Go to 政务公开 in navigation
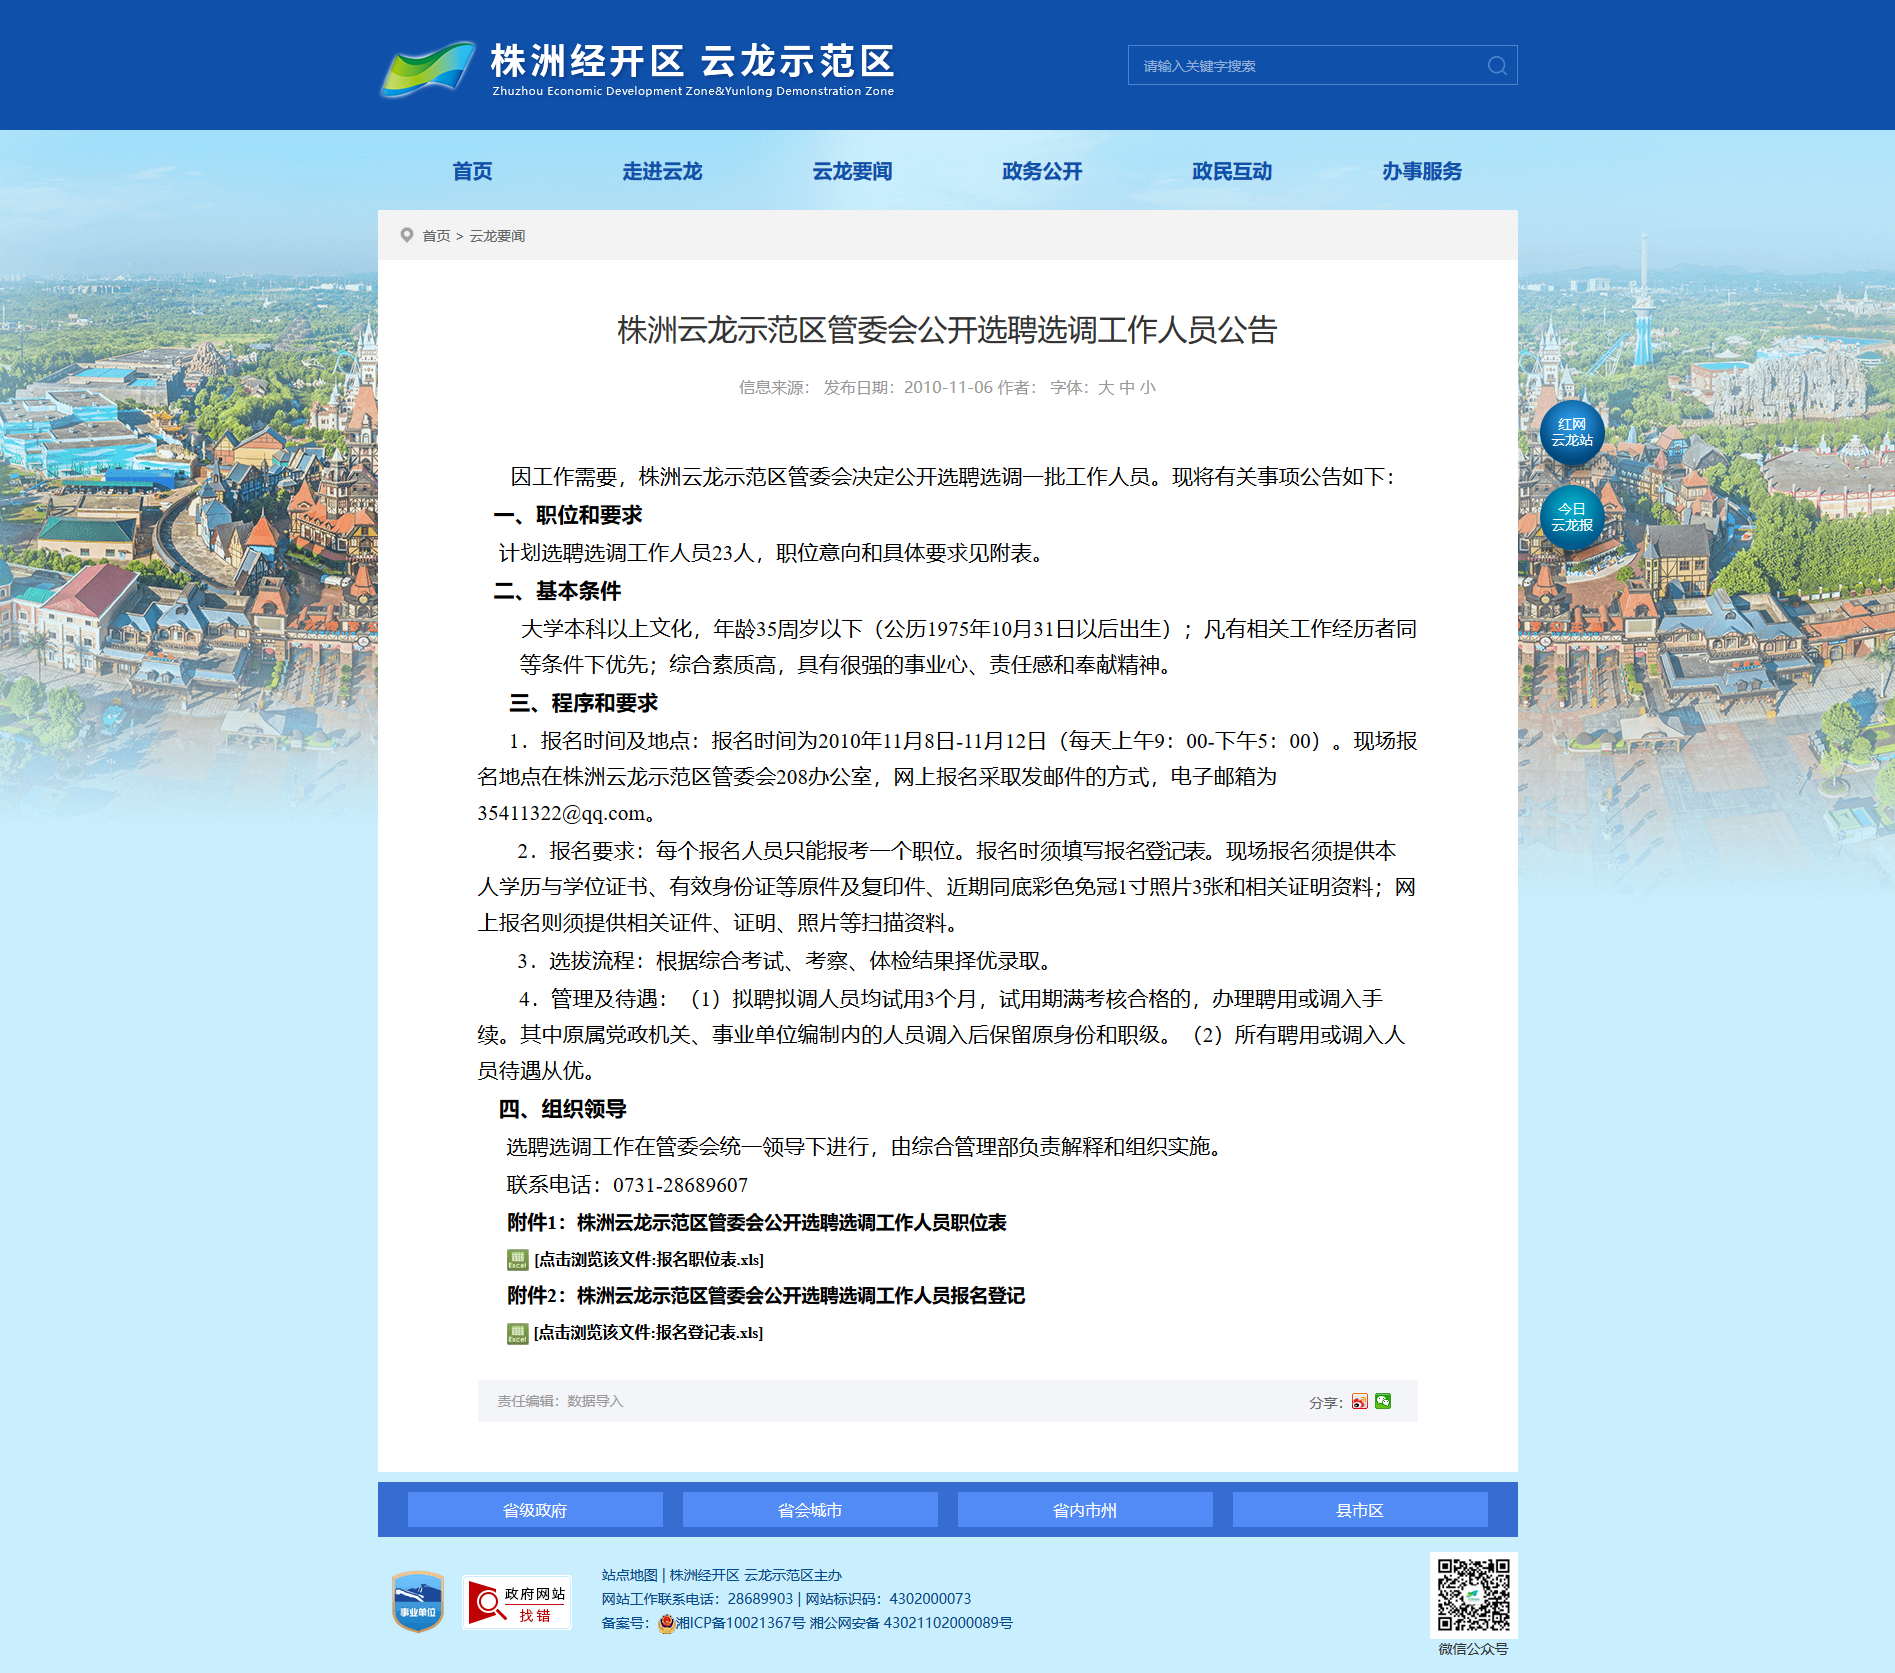Screen dimensions: 1895x1673 [1042, 172]
